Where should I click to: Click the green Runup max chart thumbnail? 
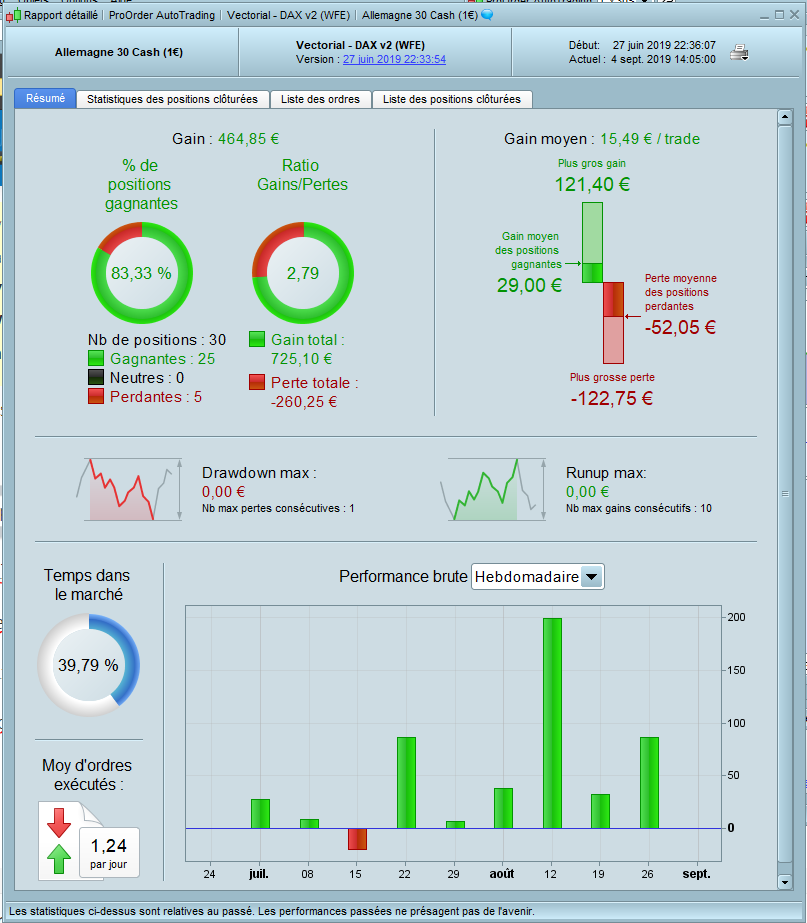(493, 490)
